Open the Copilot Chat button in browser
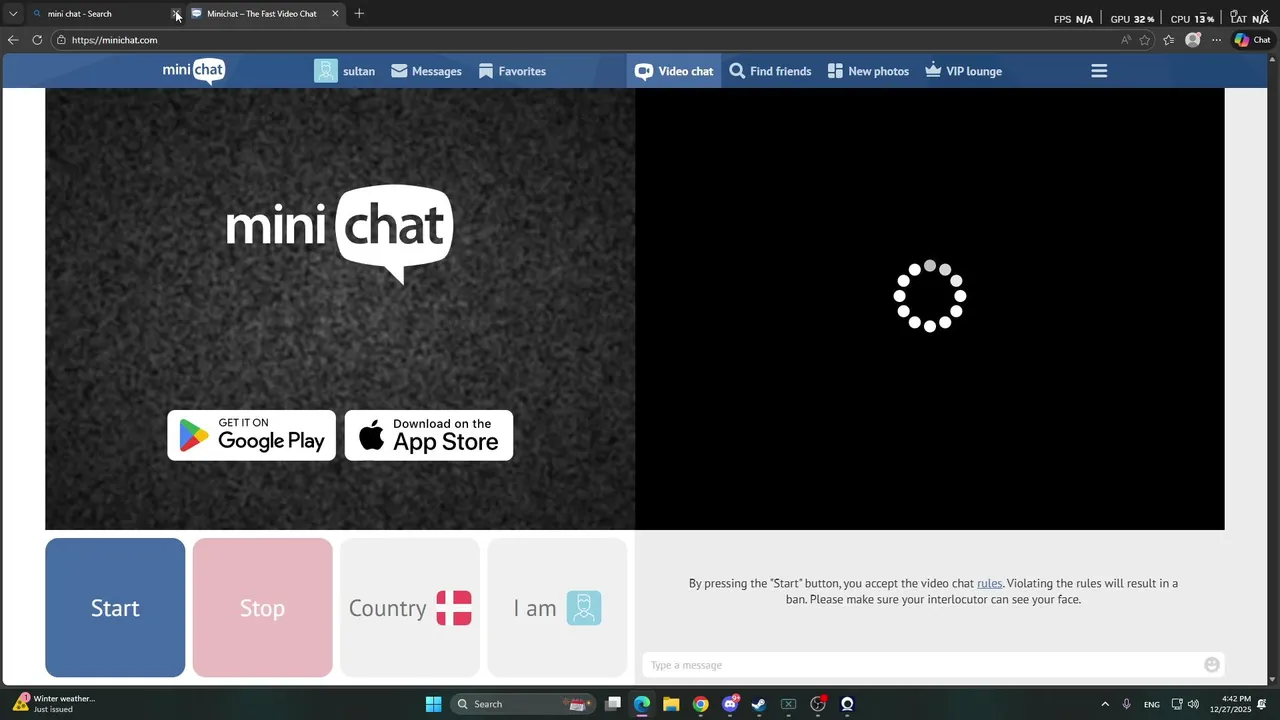 [1252, 40]
